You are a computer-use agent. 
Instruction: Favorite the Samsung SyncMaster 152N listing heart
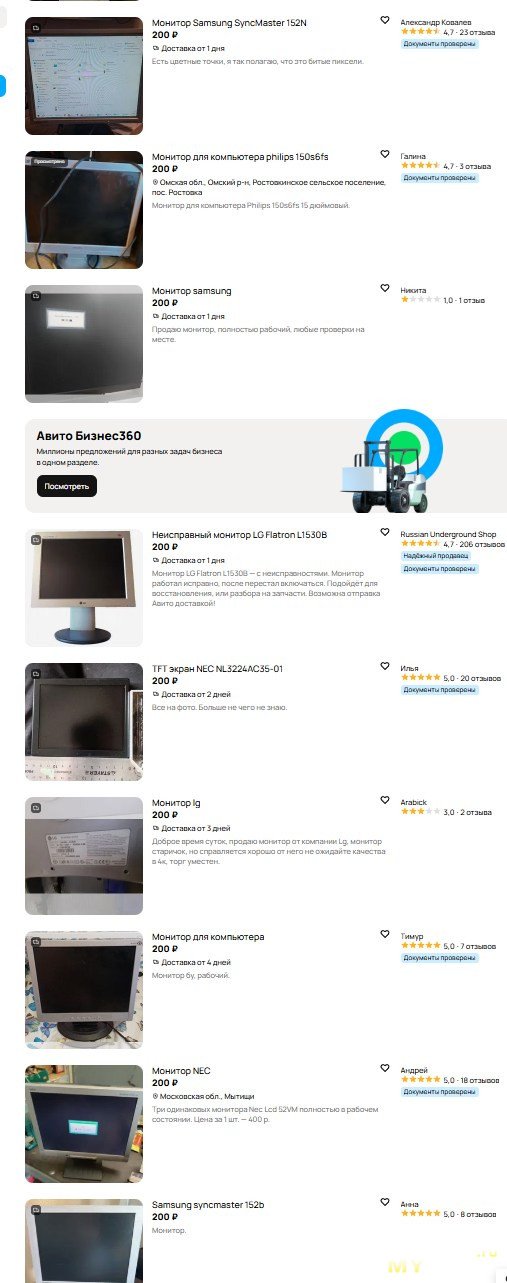pos(385,20)
